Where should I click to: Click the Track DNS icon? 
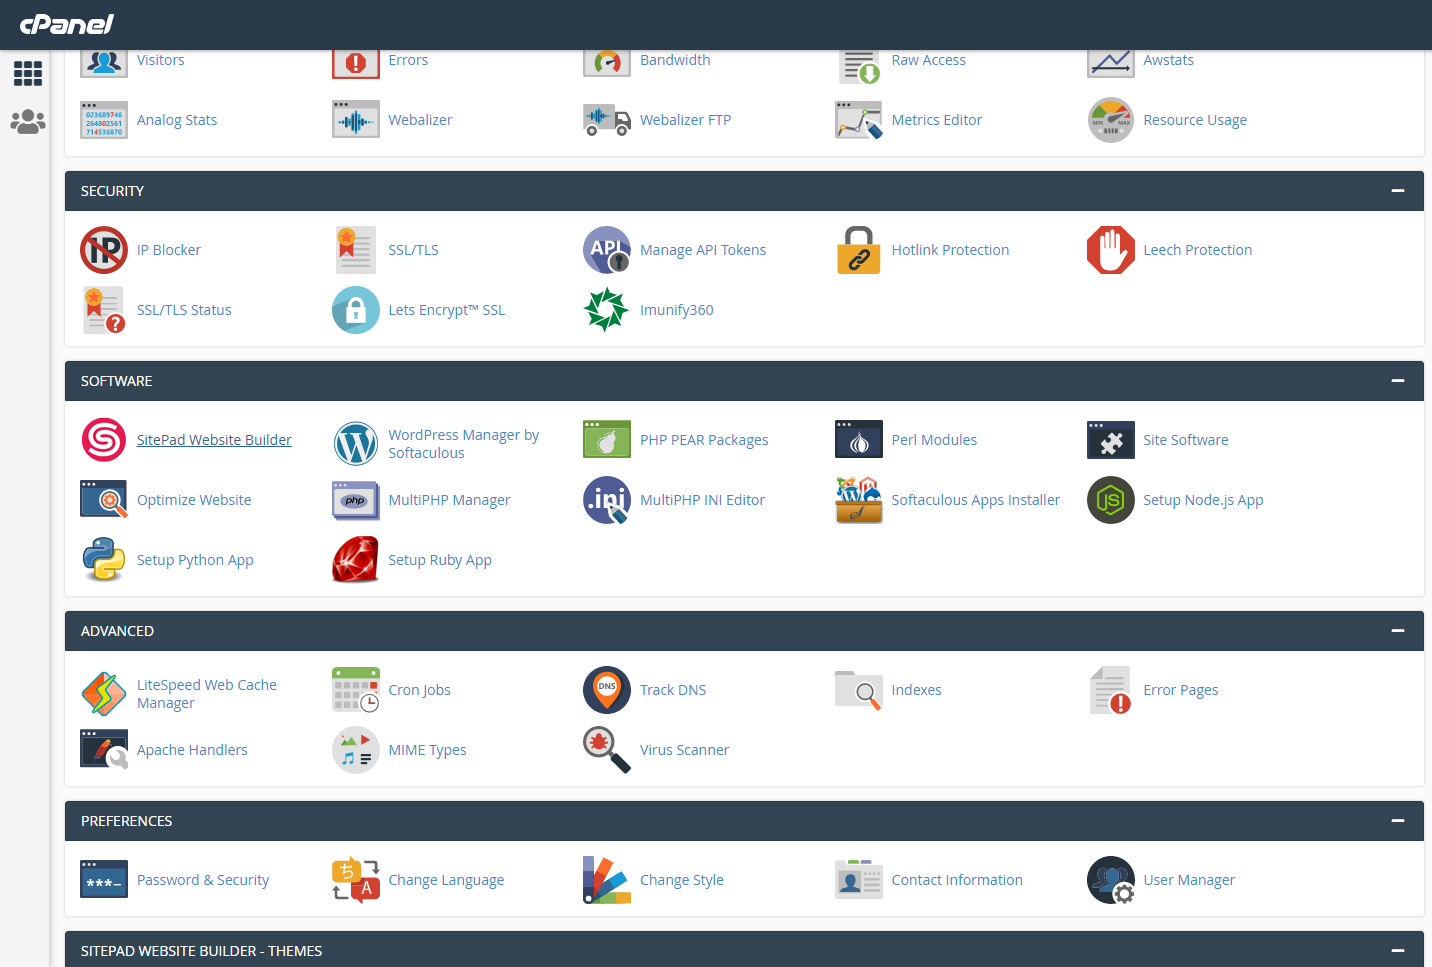coord(607,690)
